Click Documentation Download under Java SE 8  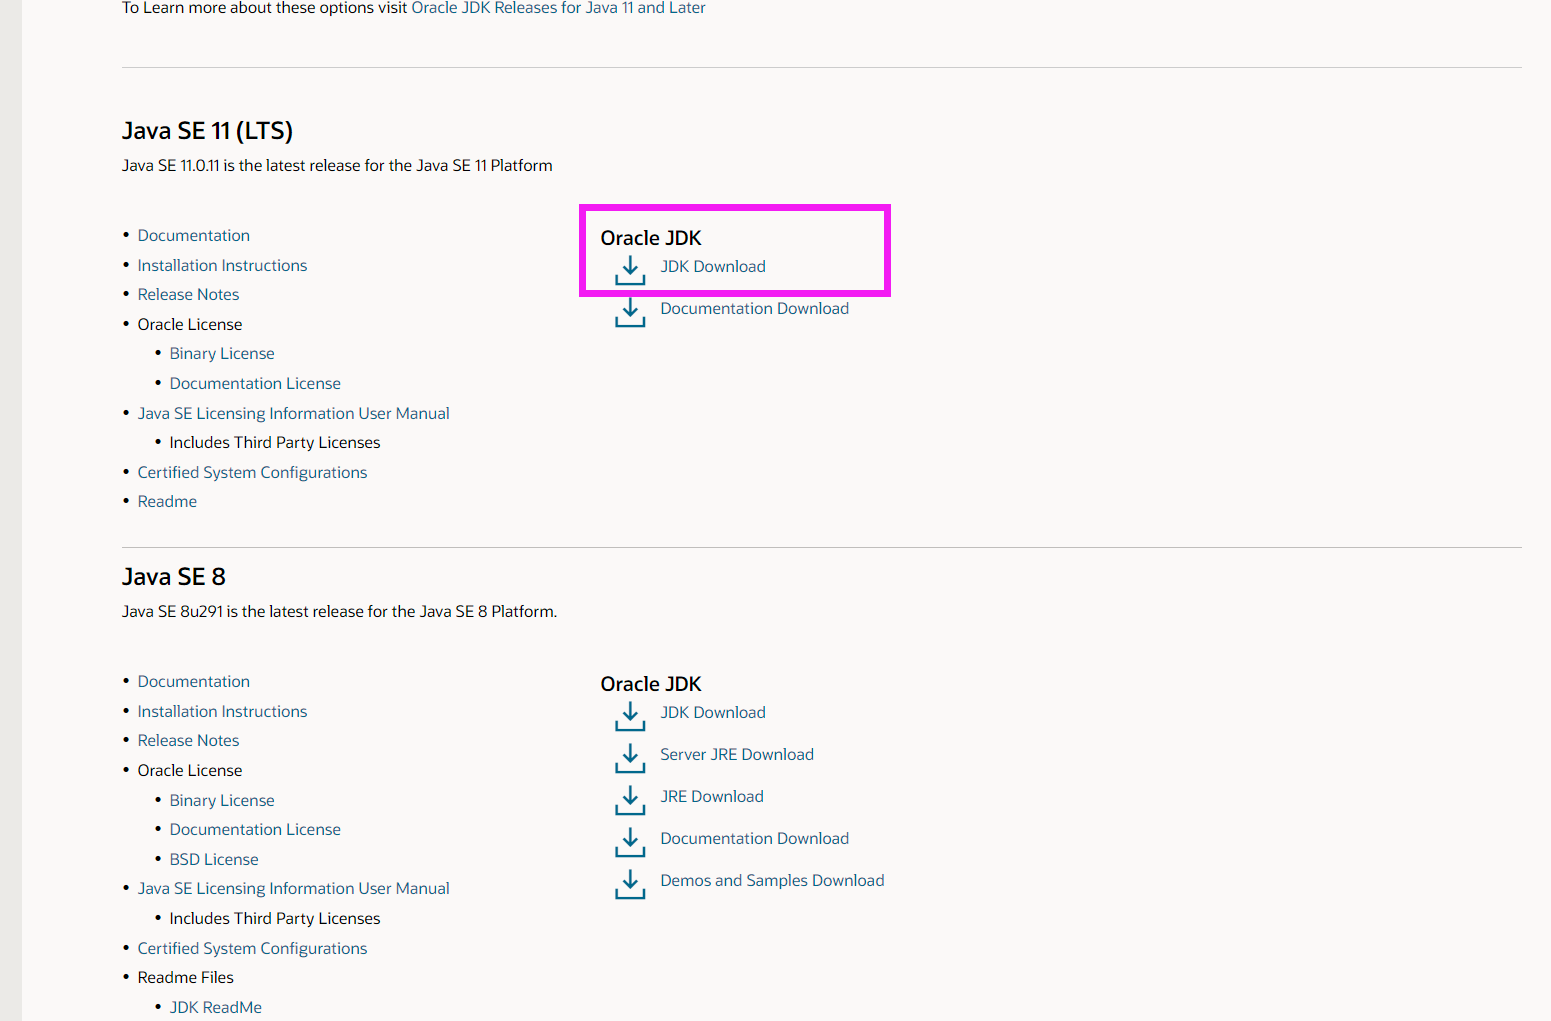click(x=754, y=838)
